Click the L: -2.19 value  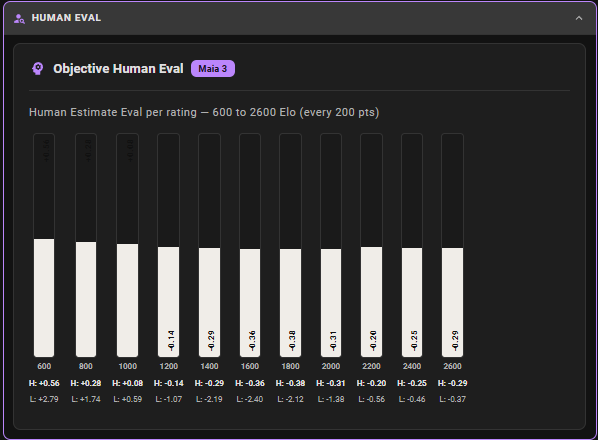point(209,399)
